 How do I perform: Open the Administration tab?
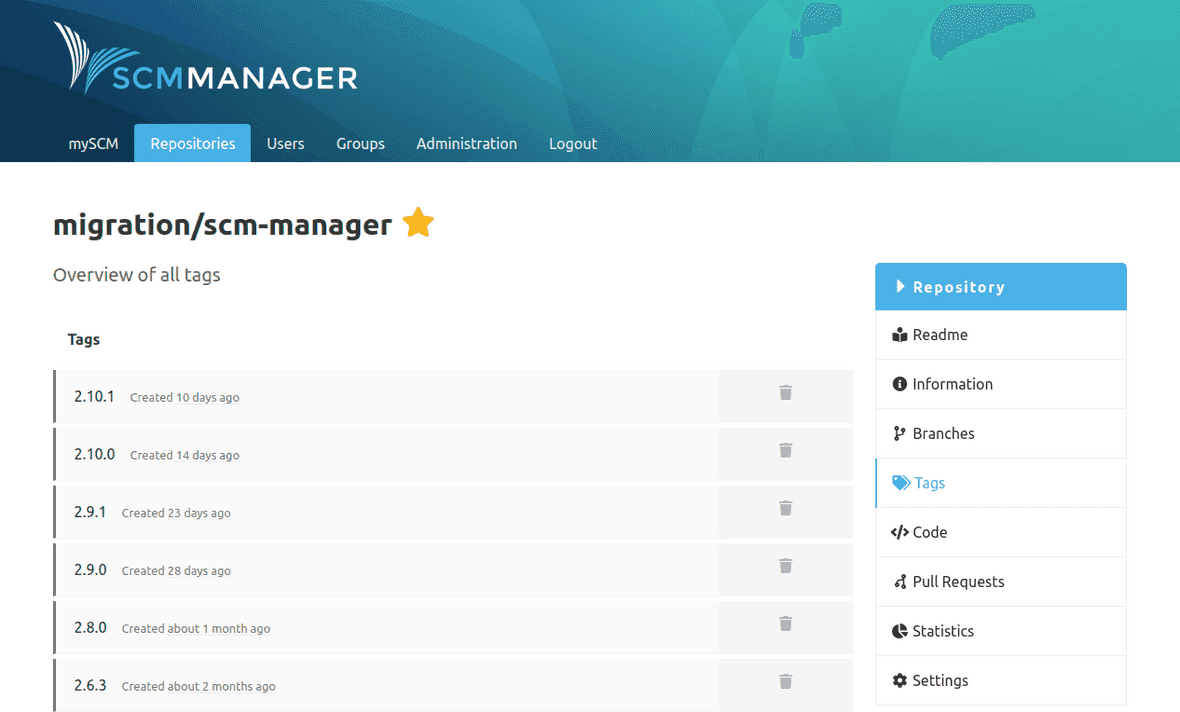(x=466, y=143)
